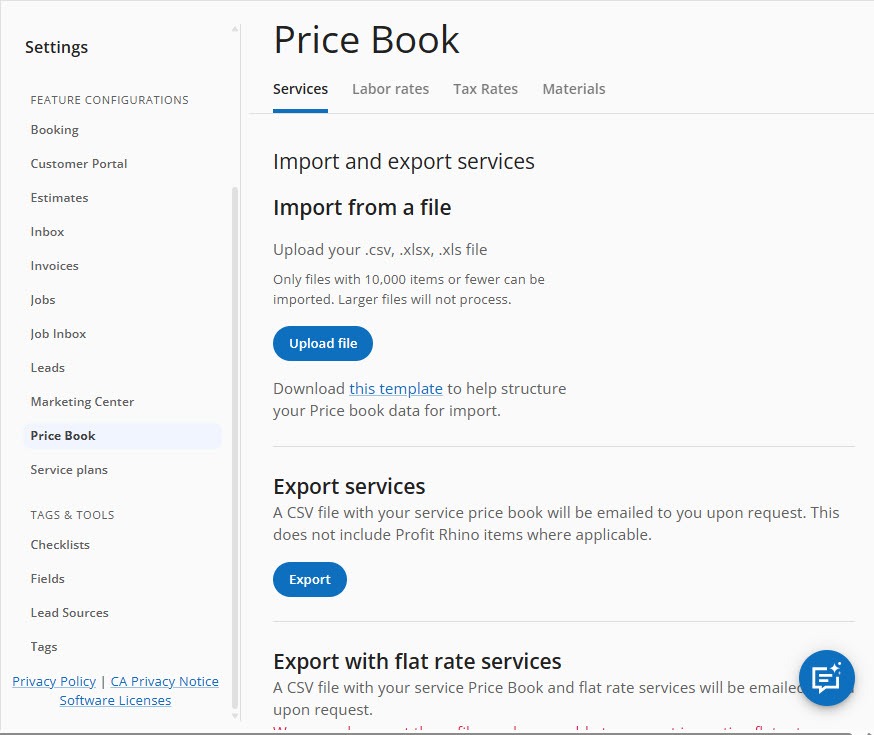This screenshot has width=874, height=735.
Task: Click the Export button under Export services
Action: (310, 580)
